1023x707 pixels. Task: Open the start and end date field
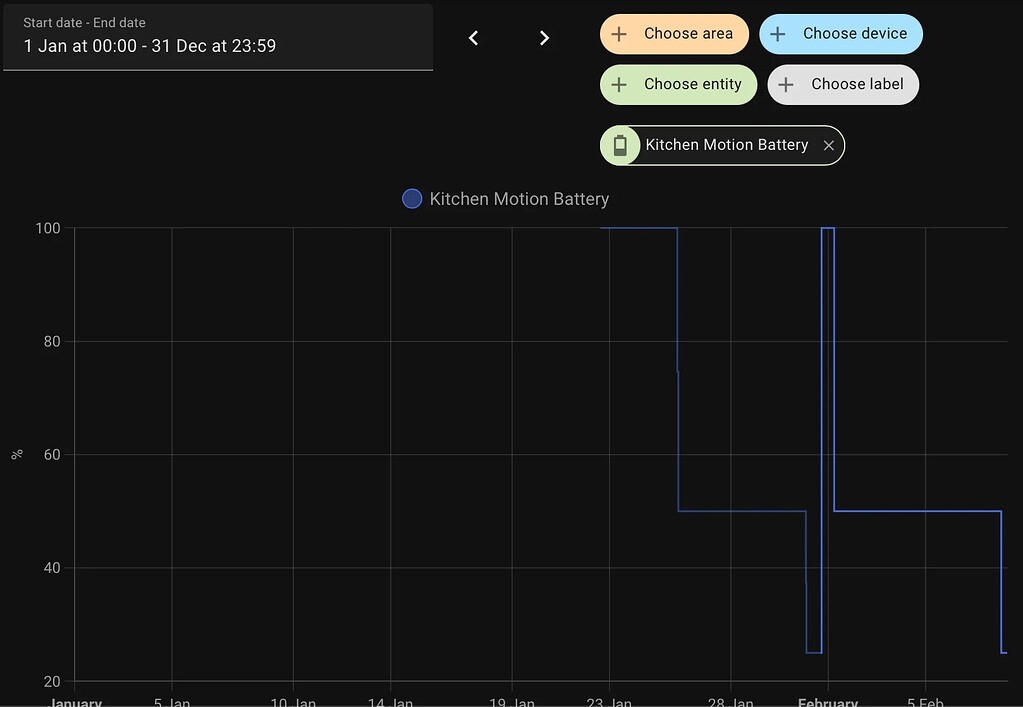coord(218,37)
